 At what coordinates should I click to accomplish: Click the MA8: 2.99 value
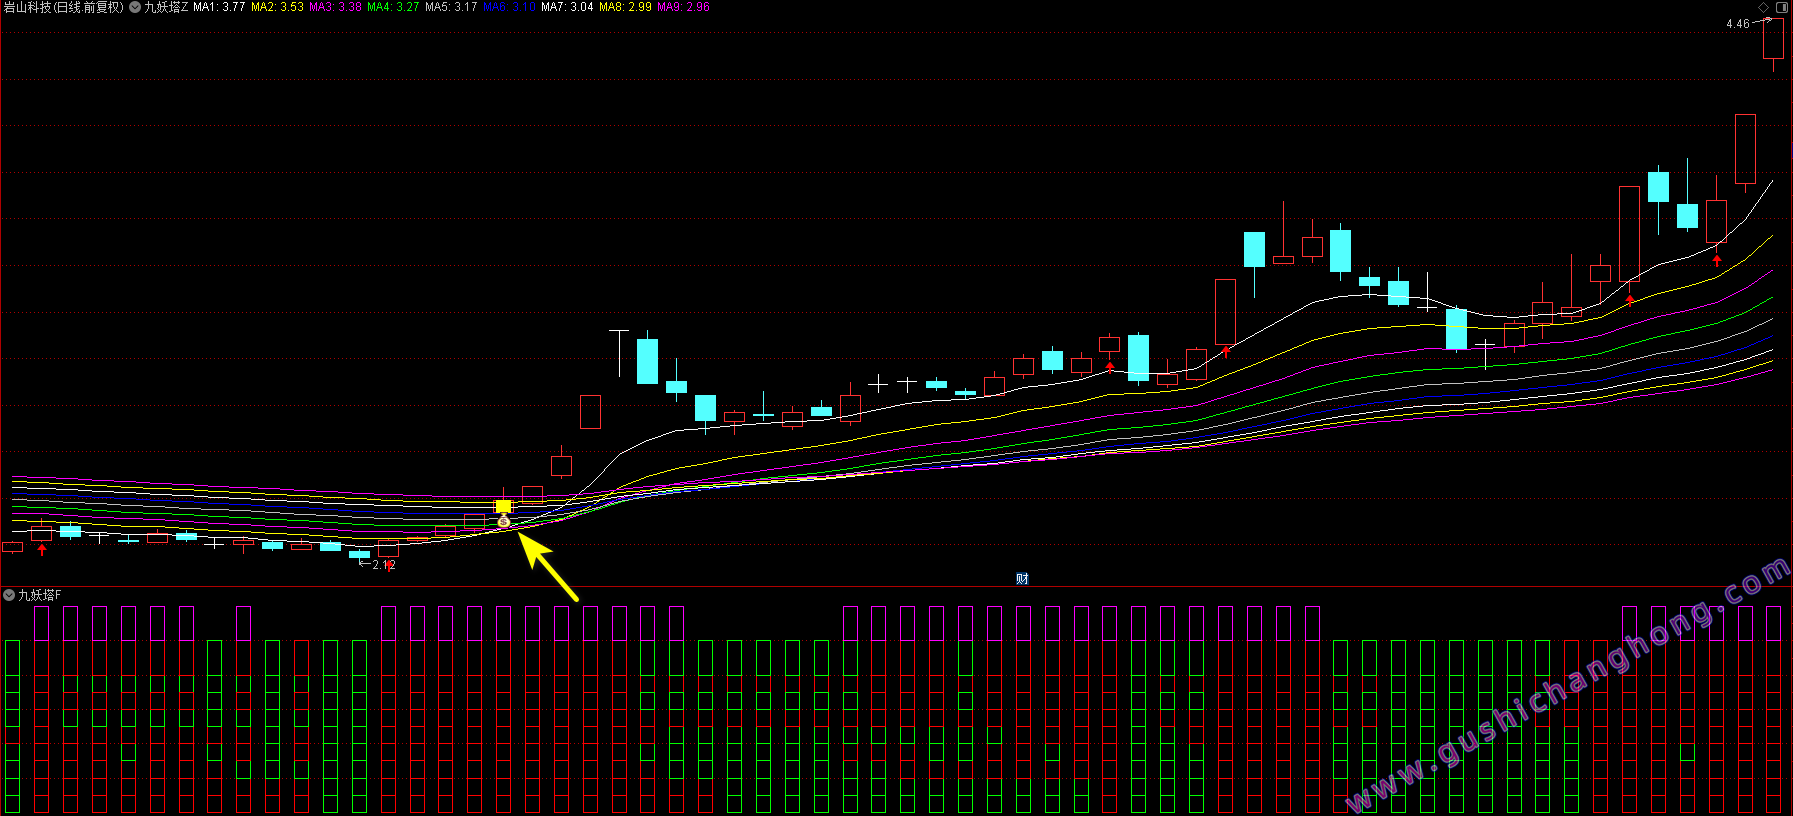[625, 7]
